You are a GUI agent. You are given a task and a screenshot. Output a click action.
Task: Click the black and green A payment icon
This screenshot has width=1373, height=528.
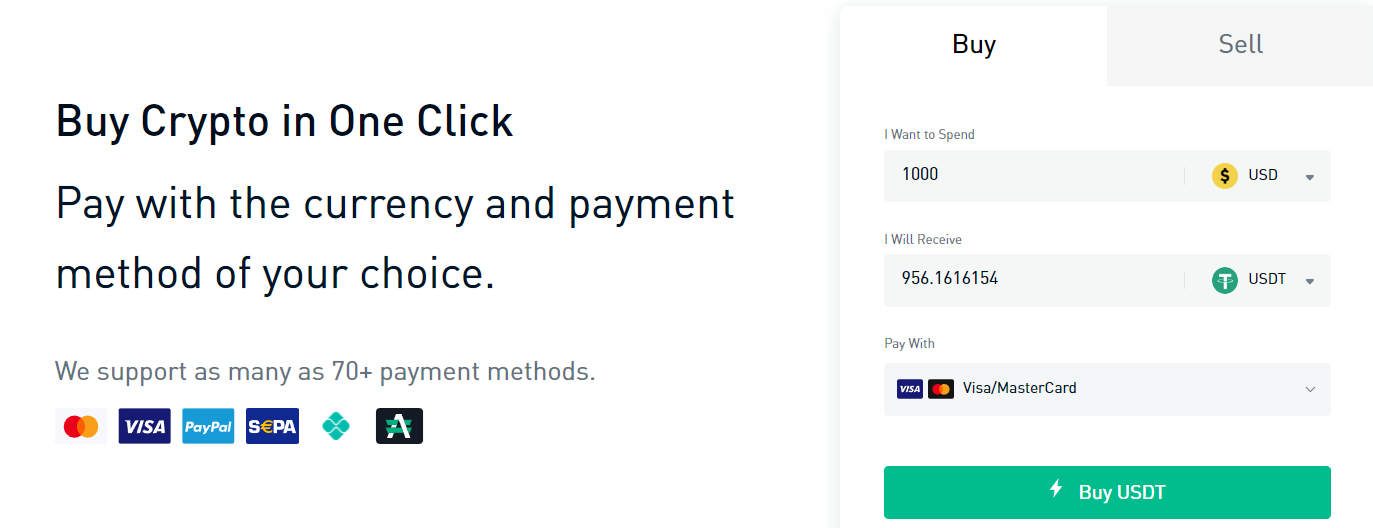tap(399, 426)
